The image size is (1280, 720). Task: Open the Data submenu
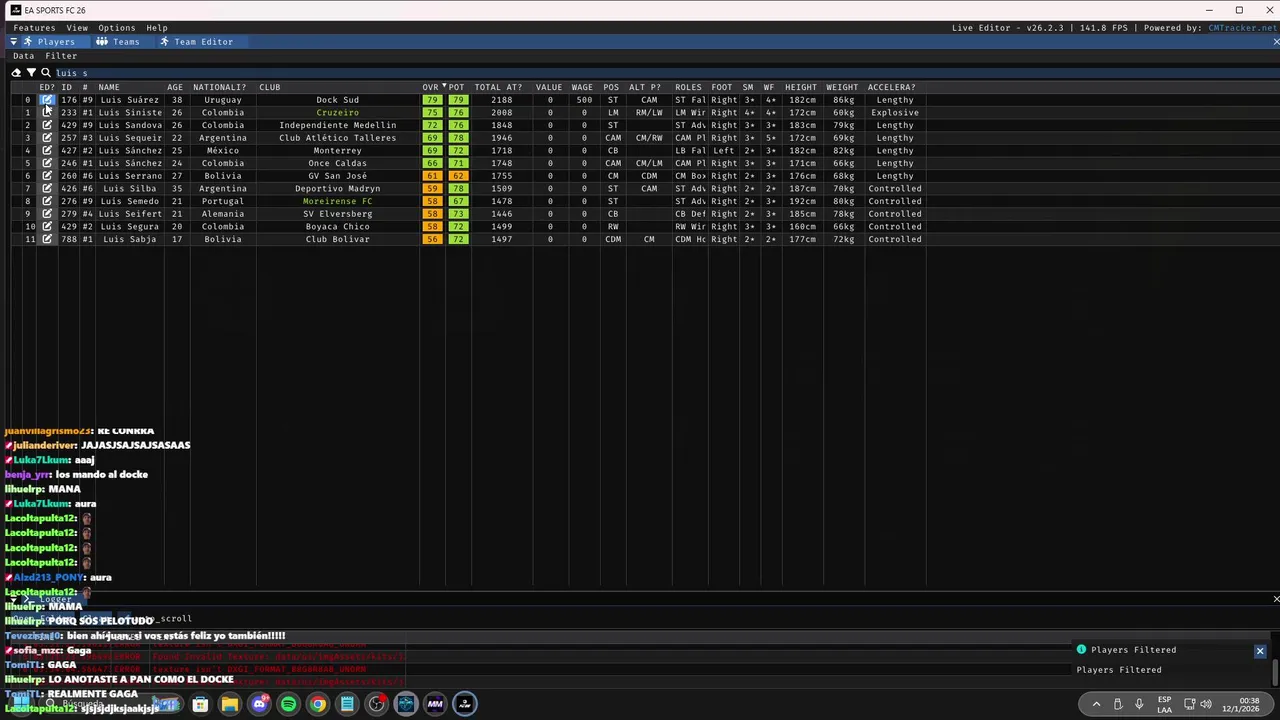[23, 56]
